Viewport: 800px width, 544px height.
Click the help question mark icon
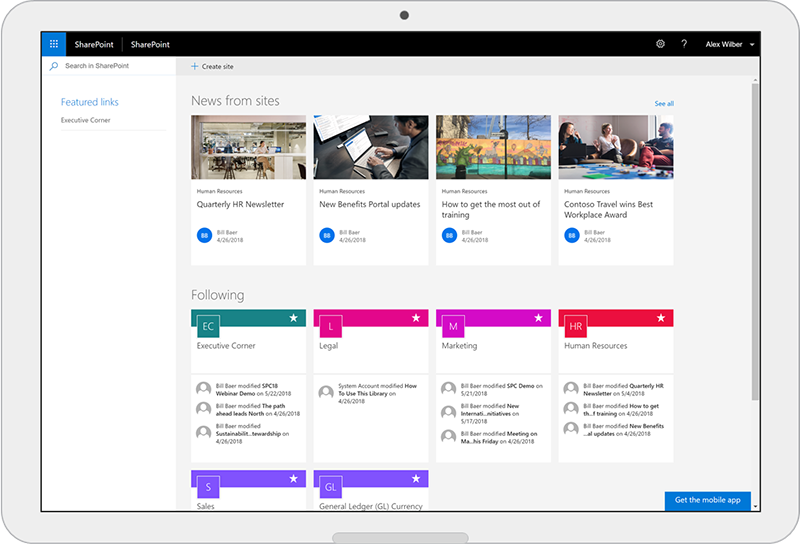tap(684, 44)
